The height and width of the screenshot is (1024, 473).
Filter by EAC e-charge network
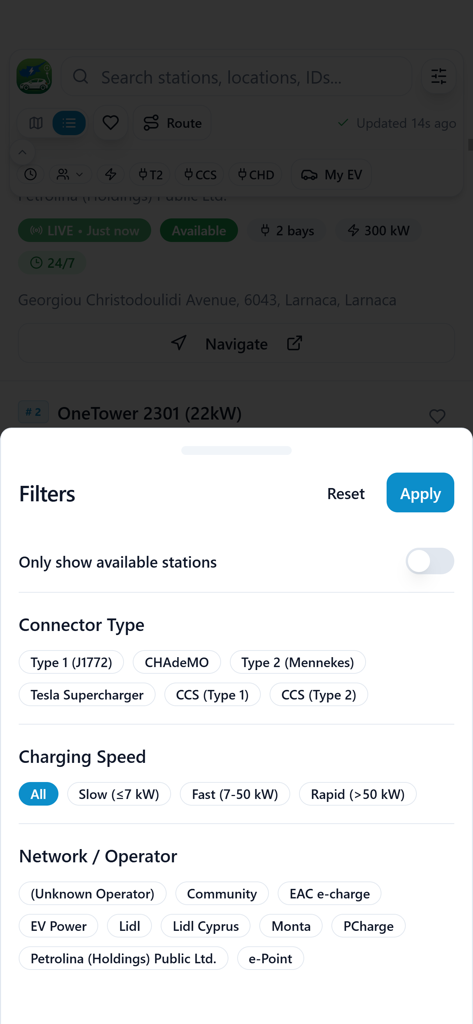330,893
